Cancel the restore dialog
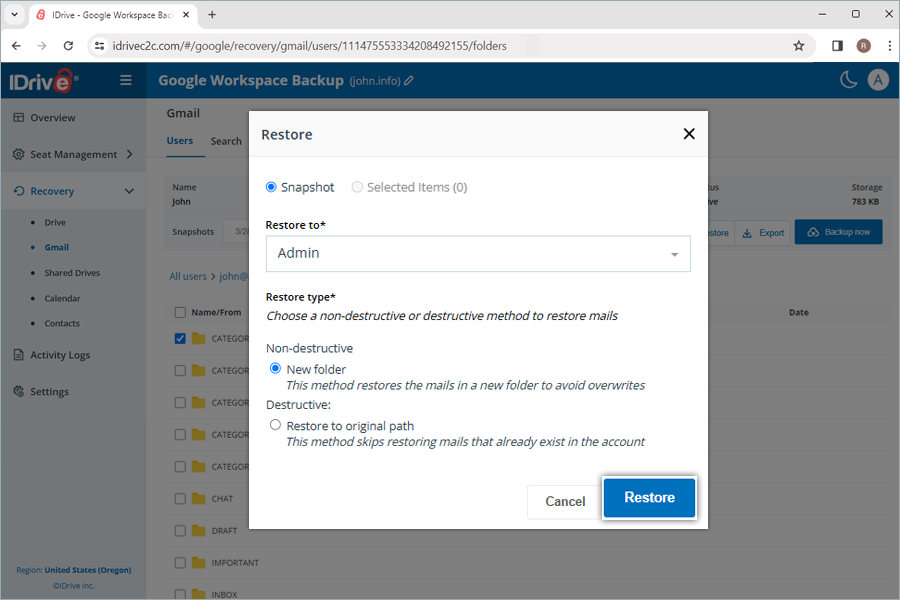The height and width of the screenshot is (600, 900). tap(565, 501)
